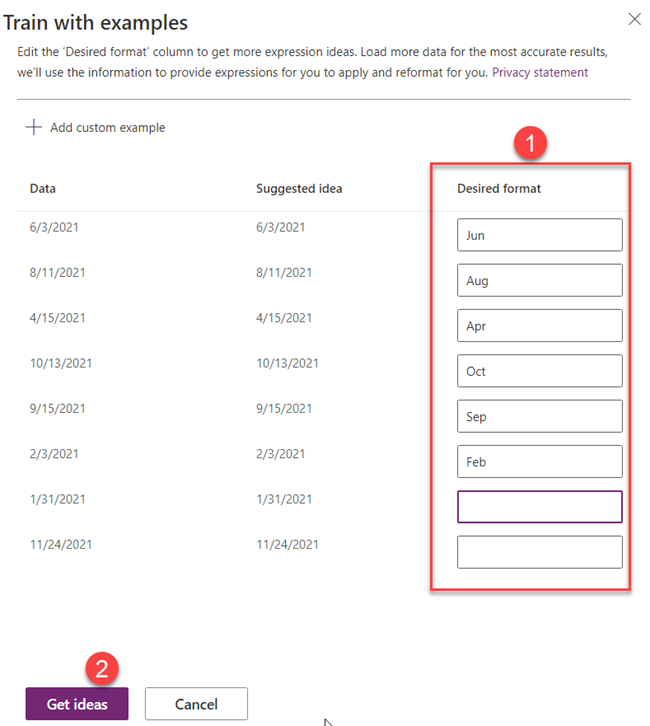
Task: Click the Suggested idea column header
Action: click(x=299, y=188)
